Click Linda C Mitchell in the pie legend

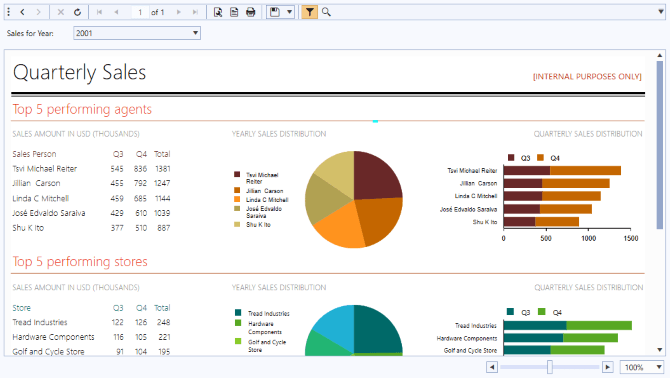click(267, 200)
